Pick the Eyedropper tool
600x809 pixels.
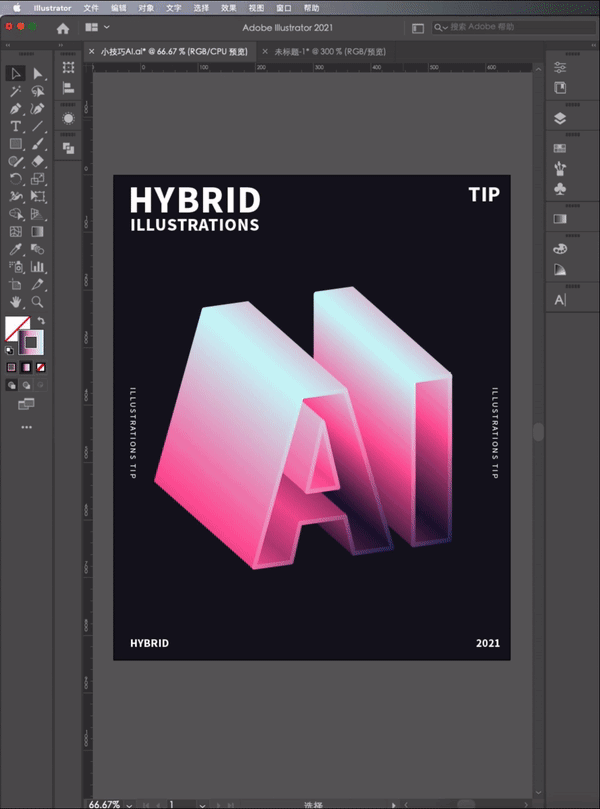(x=15, y=249)
